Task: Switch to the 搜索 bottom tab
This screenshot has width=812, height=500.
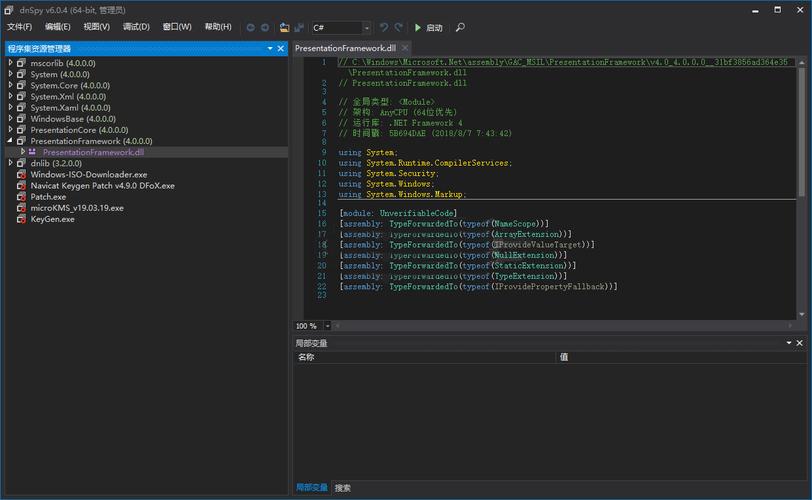Action: coord(343,488)
